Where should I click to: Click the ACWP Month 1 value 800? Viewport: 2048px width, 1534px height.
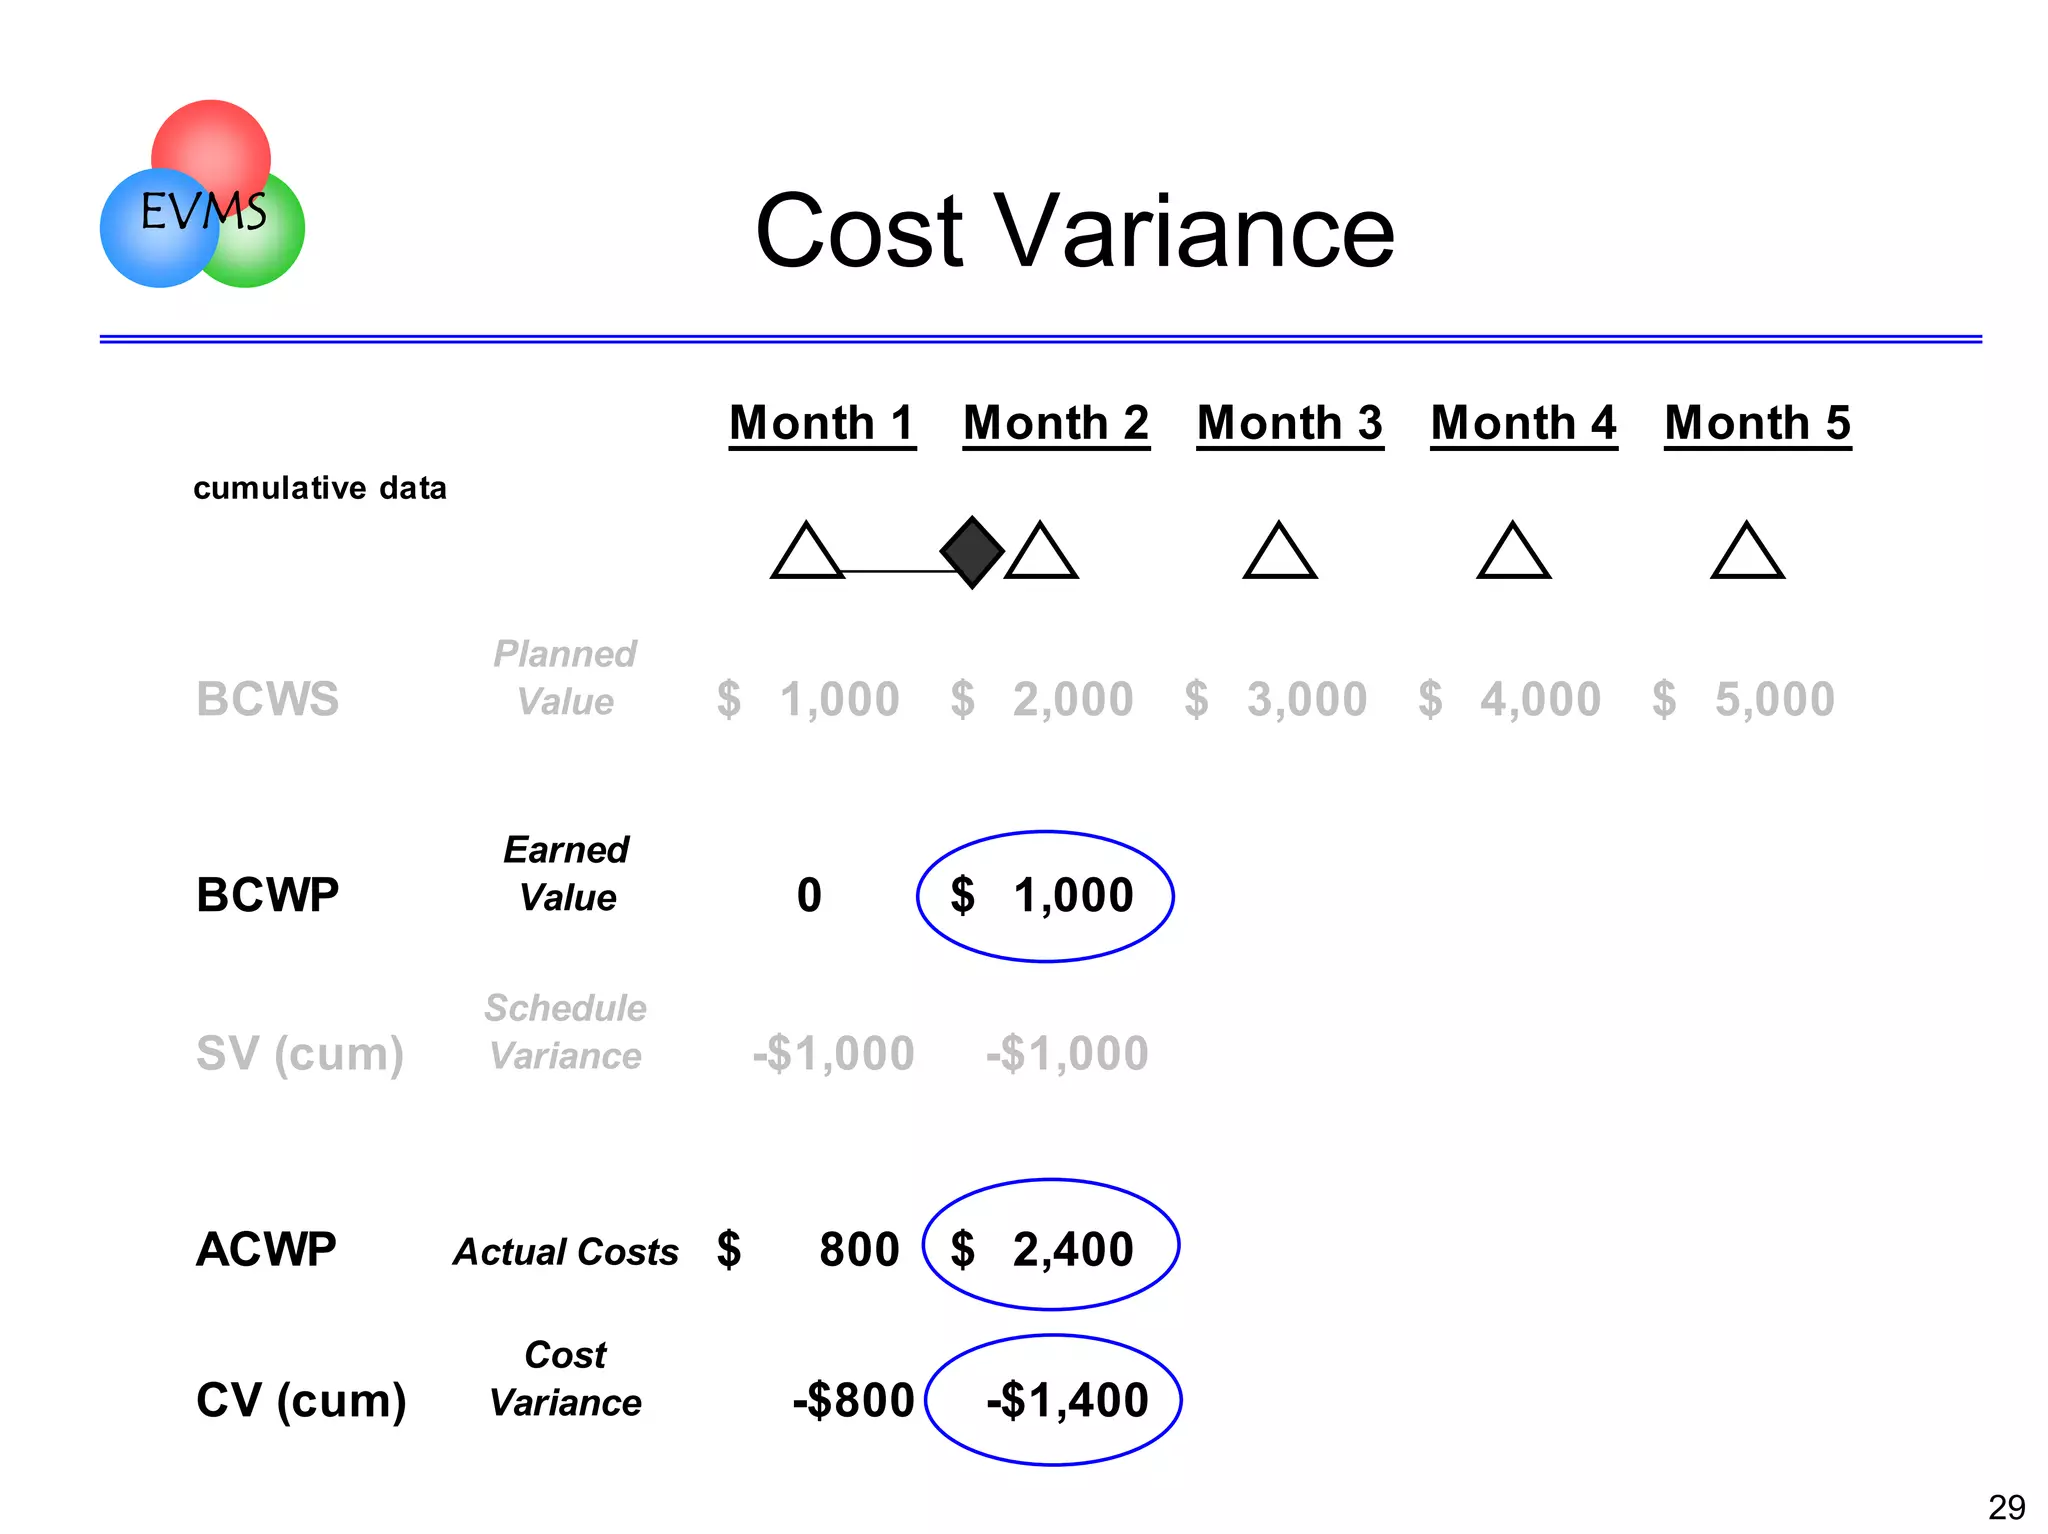pyautogui.click(x=859, y=1250)
